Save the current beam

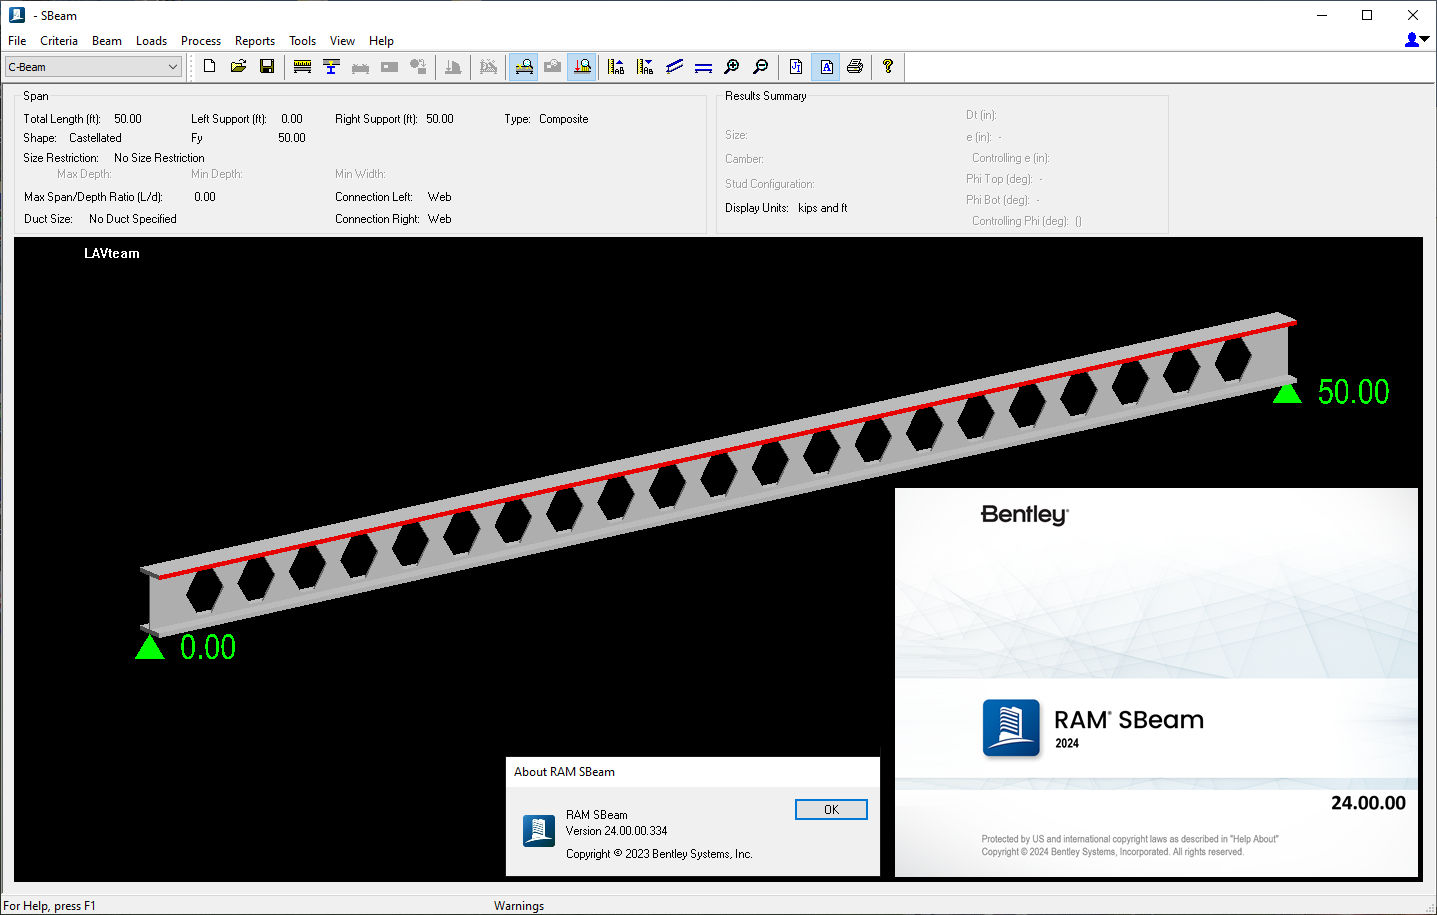(267, 66)
